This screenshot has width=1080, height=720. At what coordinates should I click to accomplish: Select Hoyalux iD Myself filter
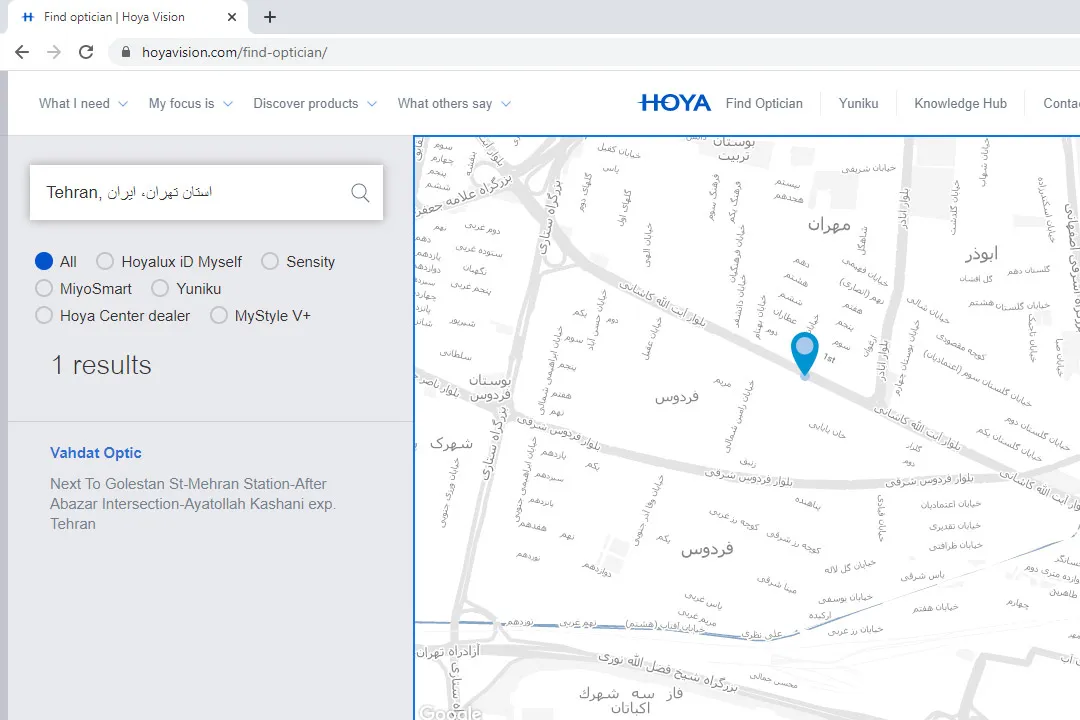[105, 261]
